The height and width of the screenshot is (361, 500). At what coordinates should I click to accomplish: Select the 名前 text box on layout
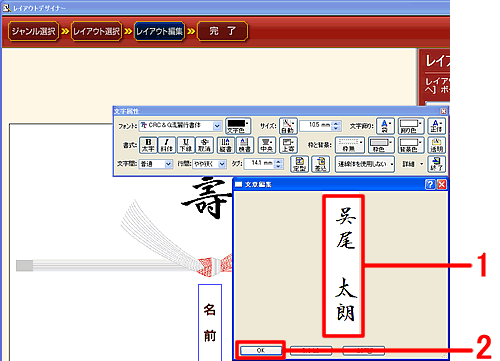(x=210, y=322)
